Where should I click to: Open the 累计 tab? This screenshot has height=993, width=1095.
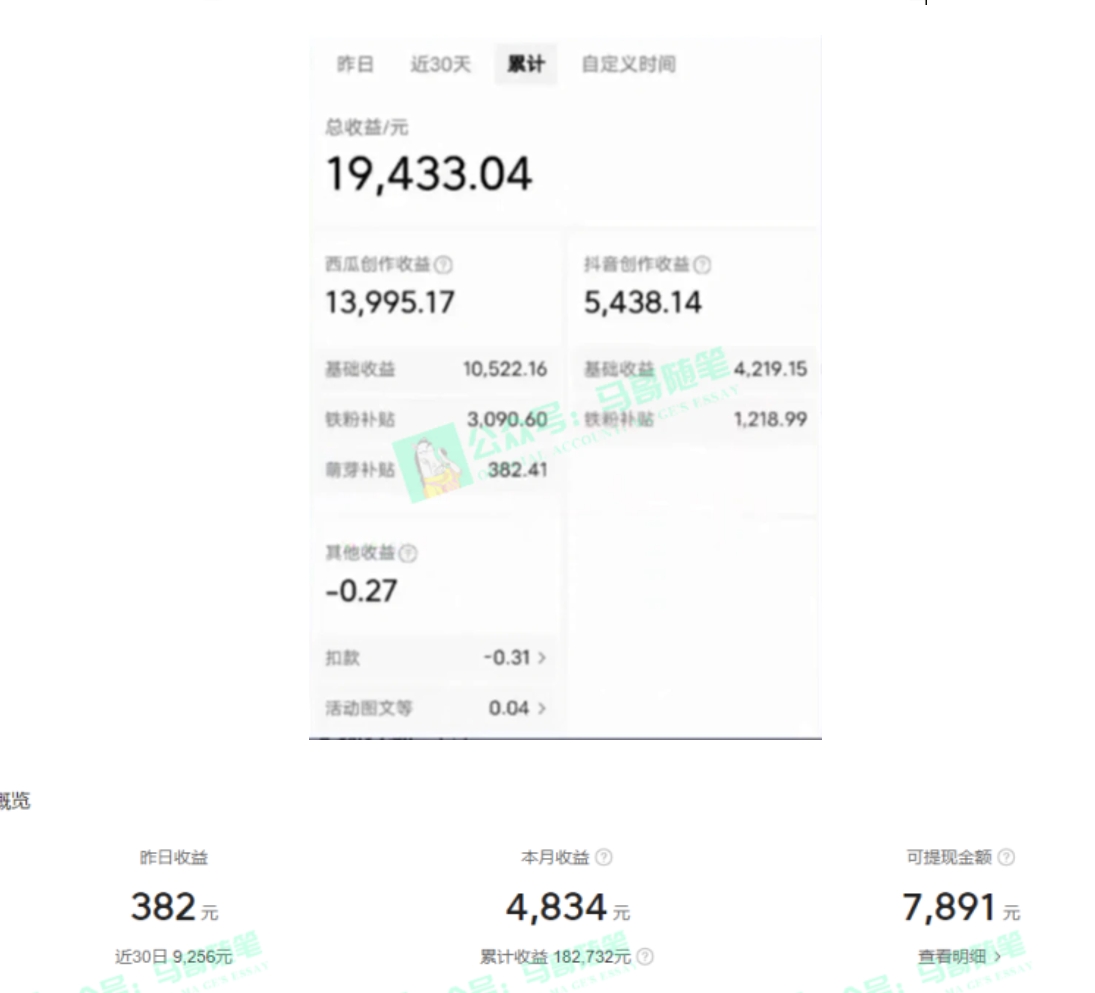coord(525,64)
